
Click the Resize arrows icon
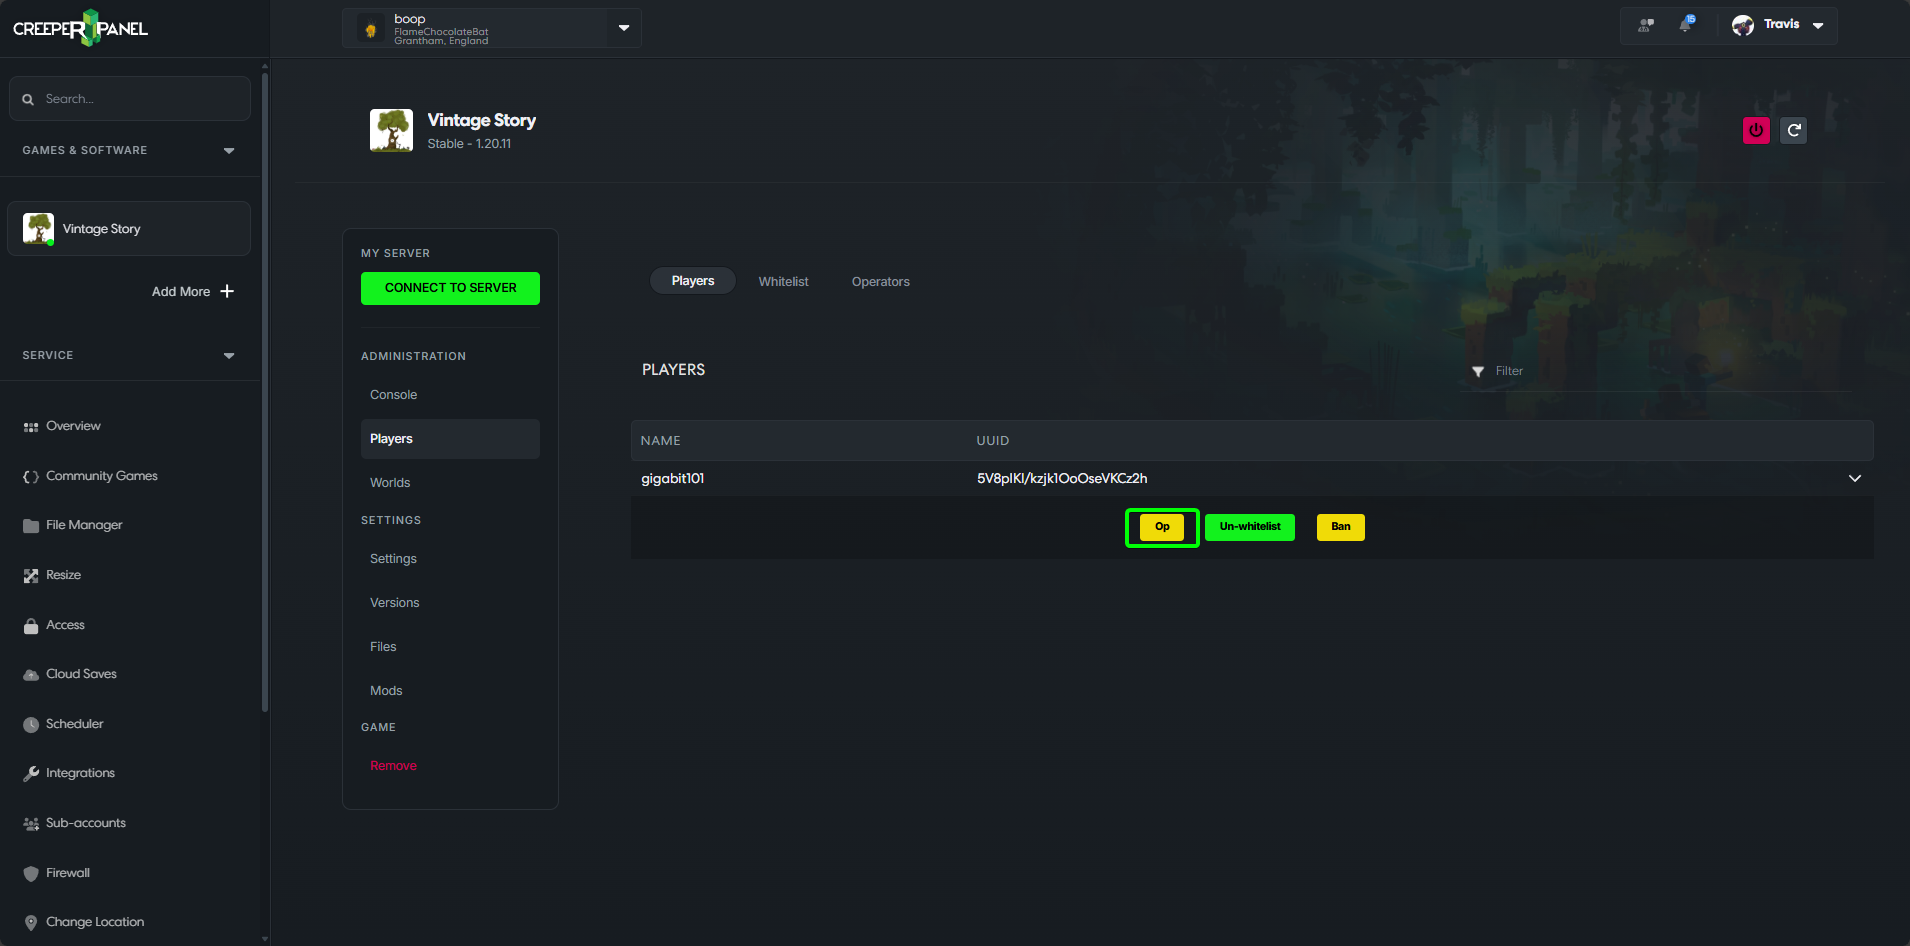pos(31,576)
